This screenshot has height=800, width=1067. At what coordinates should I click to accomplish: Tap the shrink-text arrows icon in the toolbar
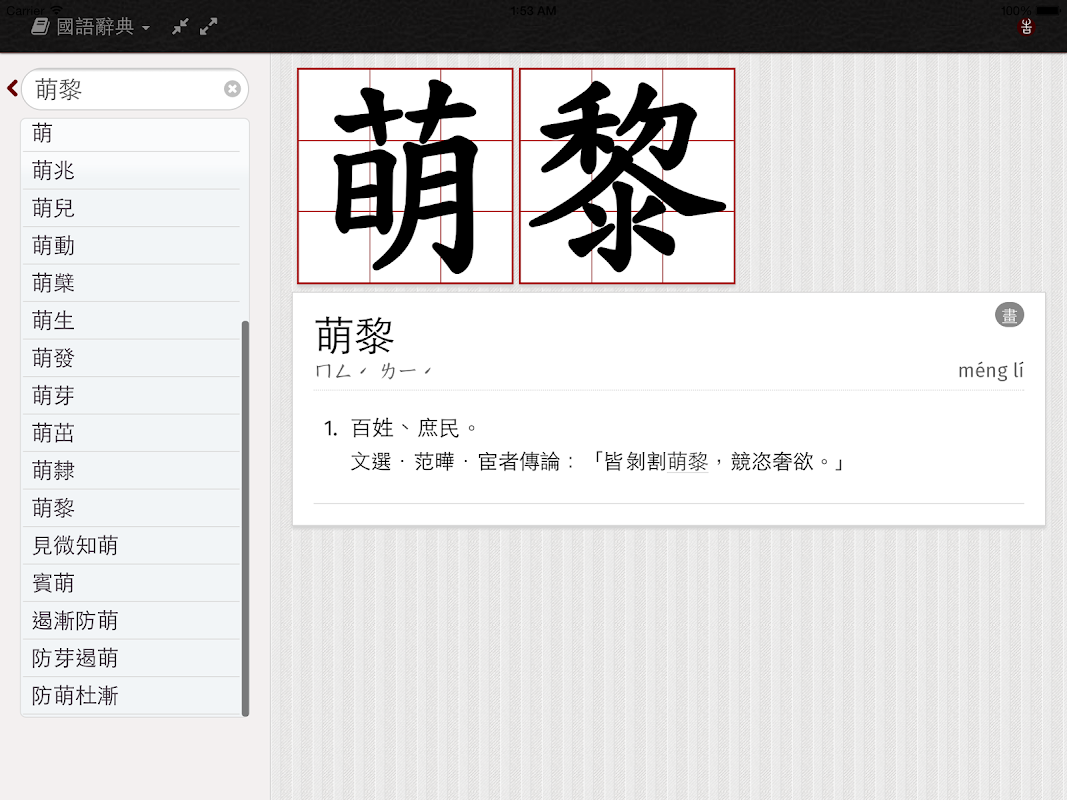click(x=179, y=26)
